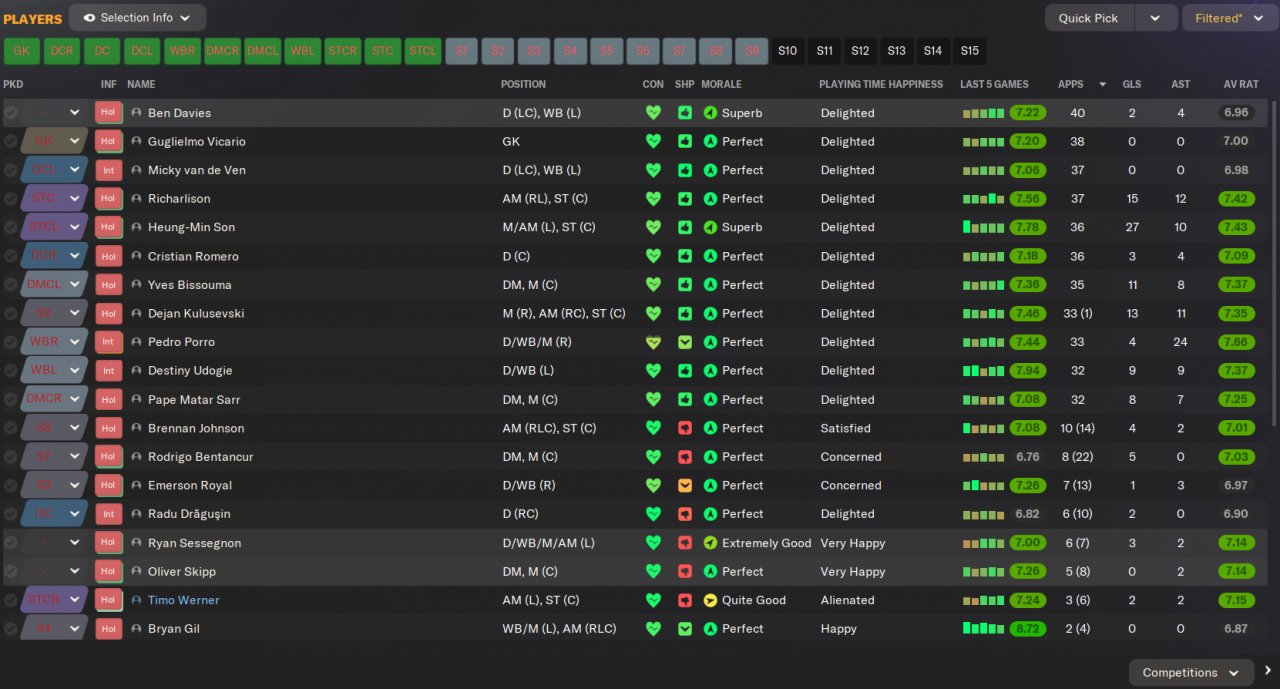Viewport: 1280px width, 689px height.
Task: Click Timo Werner's Alienated playing time status
Action: pos(848,600)
